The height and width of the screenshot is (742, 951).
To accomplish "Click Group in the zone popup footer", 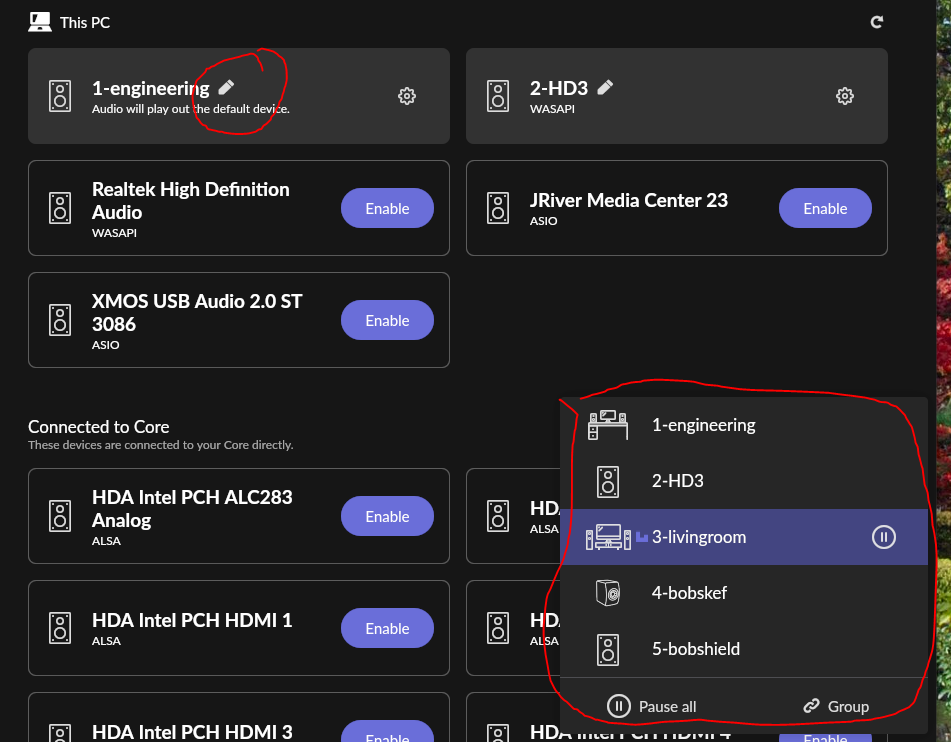I will point(837,706).
